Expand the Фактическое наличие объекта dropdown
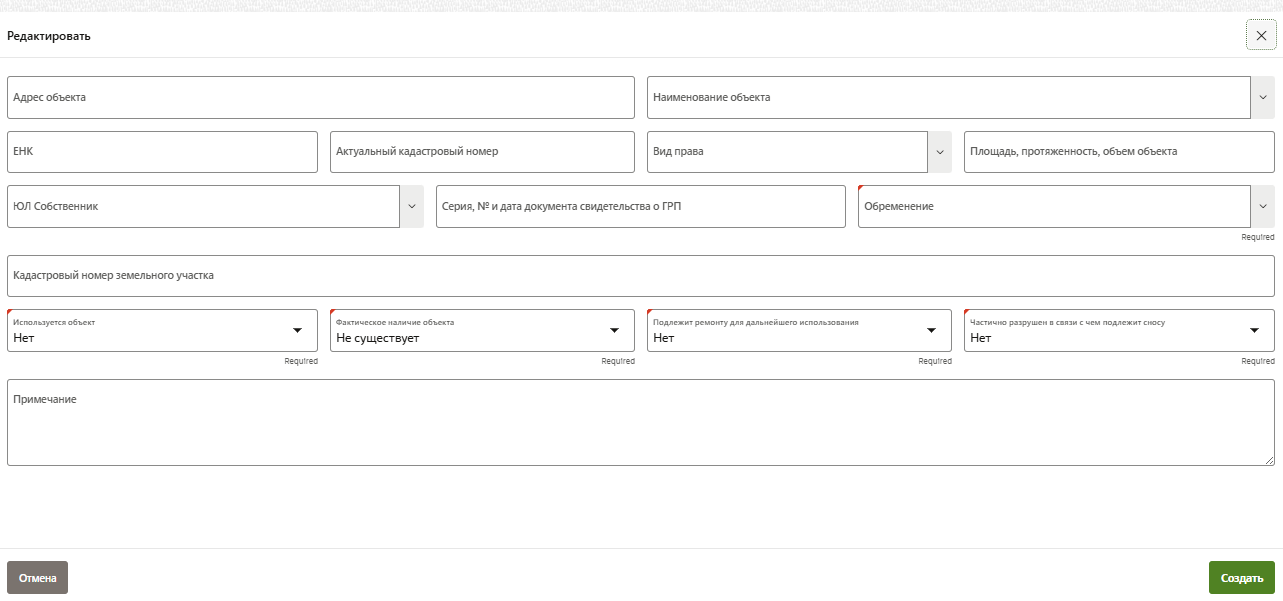The image size is (1283, 601). 614,331
